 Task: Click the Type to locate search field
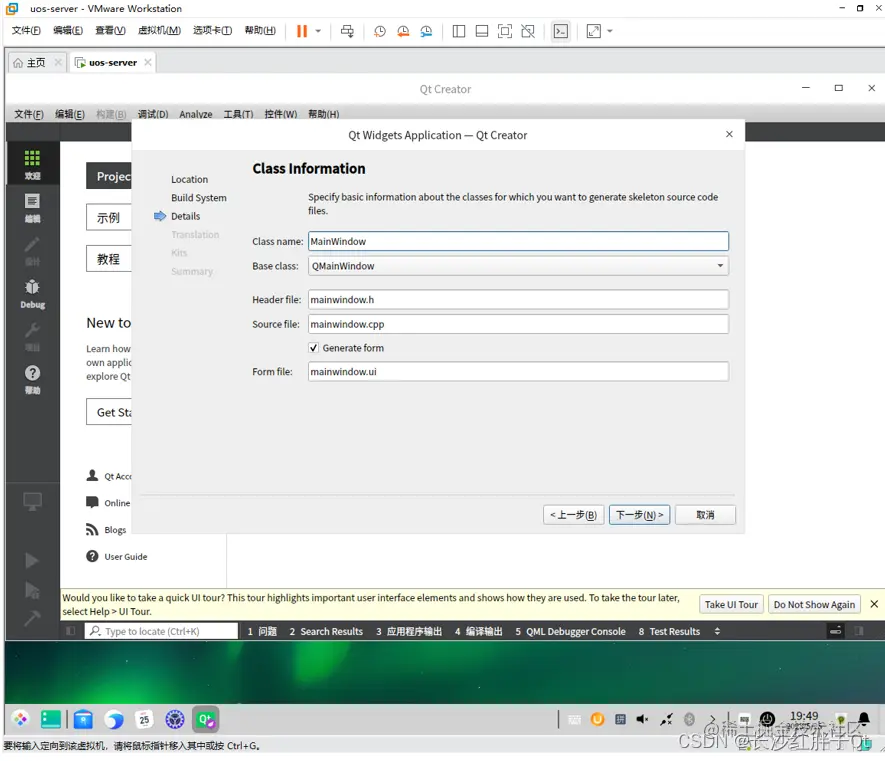[161, 631]
